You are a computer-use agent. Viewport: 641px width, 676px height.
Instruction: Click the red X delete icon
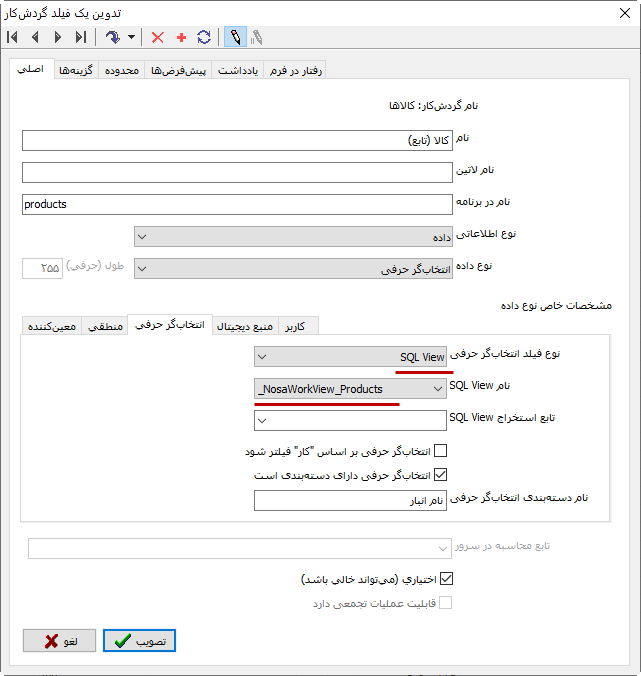tap(157, 37)
